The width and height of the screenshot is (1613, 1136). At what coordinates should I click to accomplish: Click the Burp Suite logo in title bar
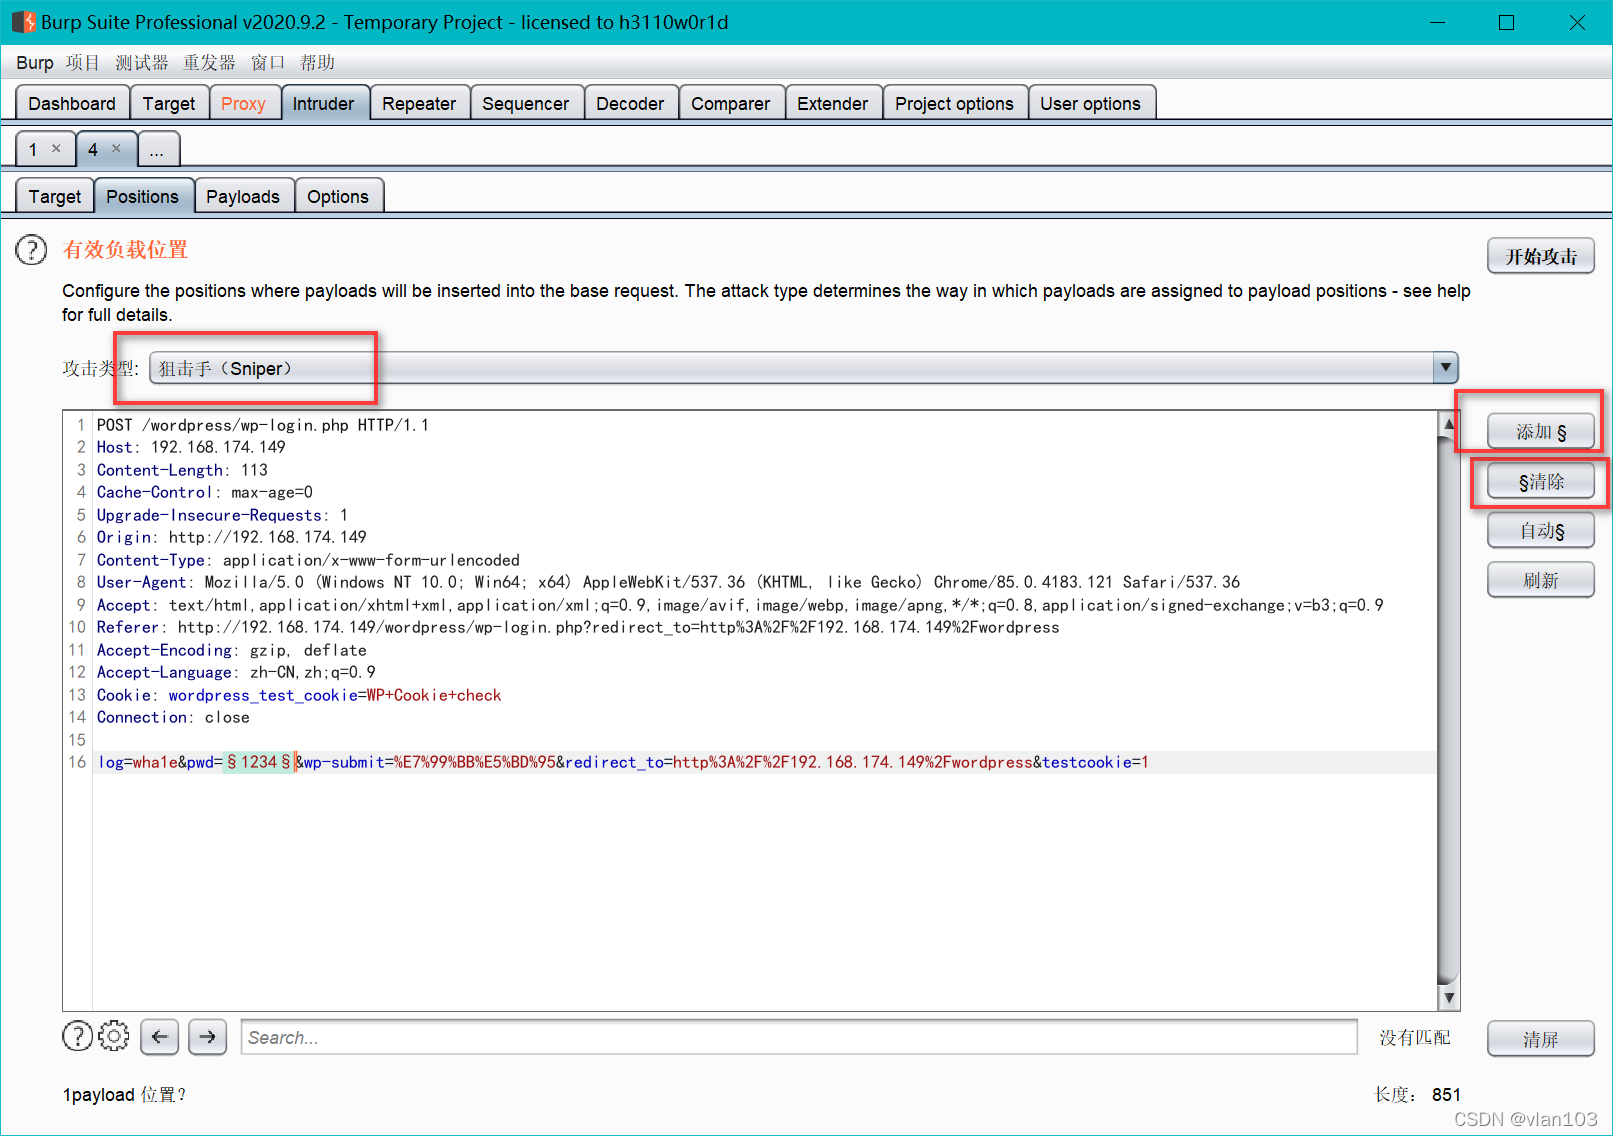point(23,22)
